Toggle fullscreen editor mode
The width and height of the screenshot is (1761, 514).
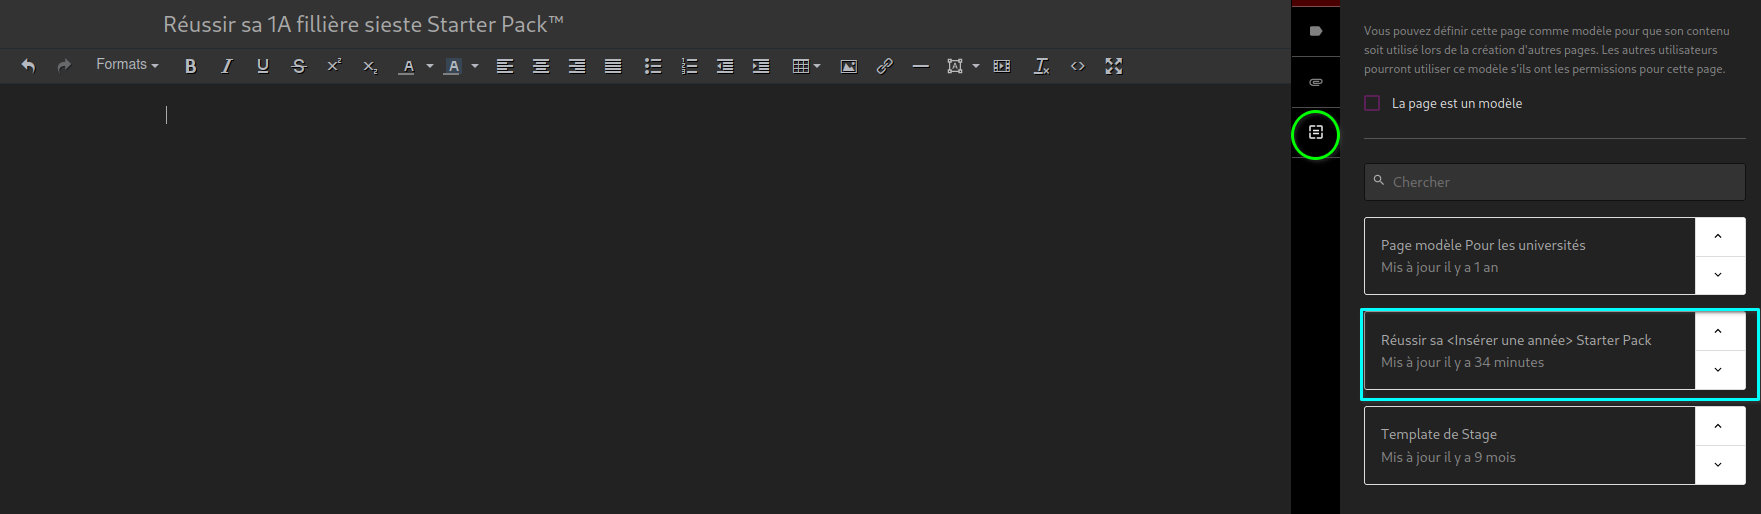pos(1113,66)
